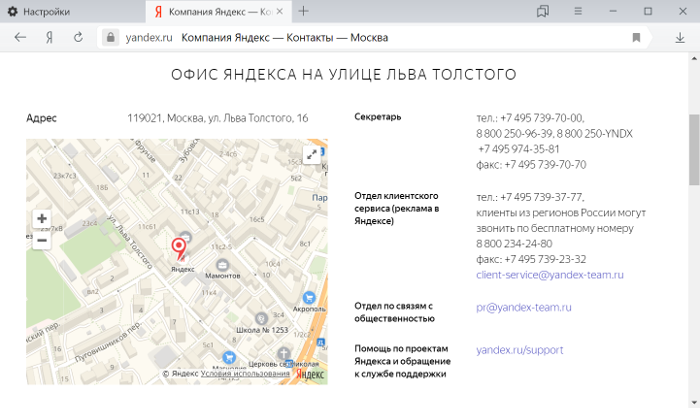Click the Яндекс logo in the map's bottom-right corner
This screenshot has height=408, width=700.
[x=310, y=374]
